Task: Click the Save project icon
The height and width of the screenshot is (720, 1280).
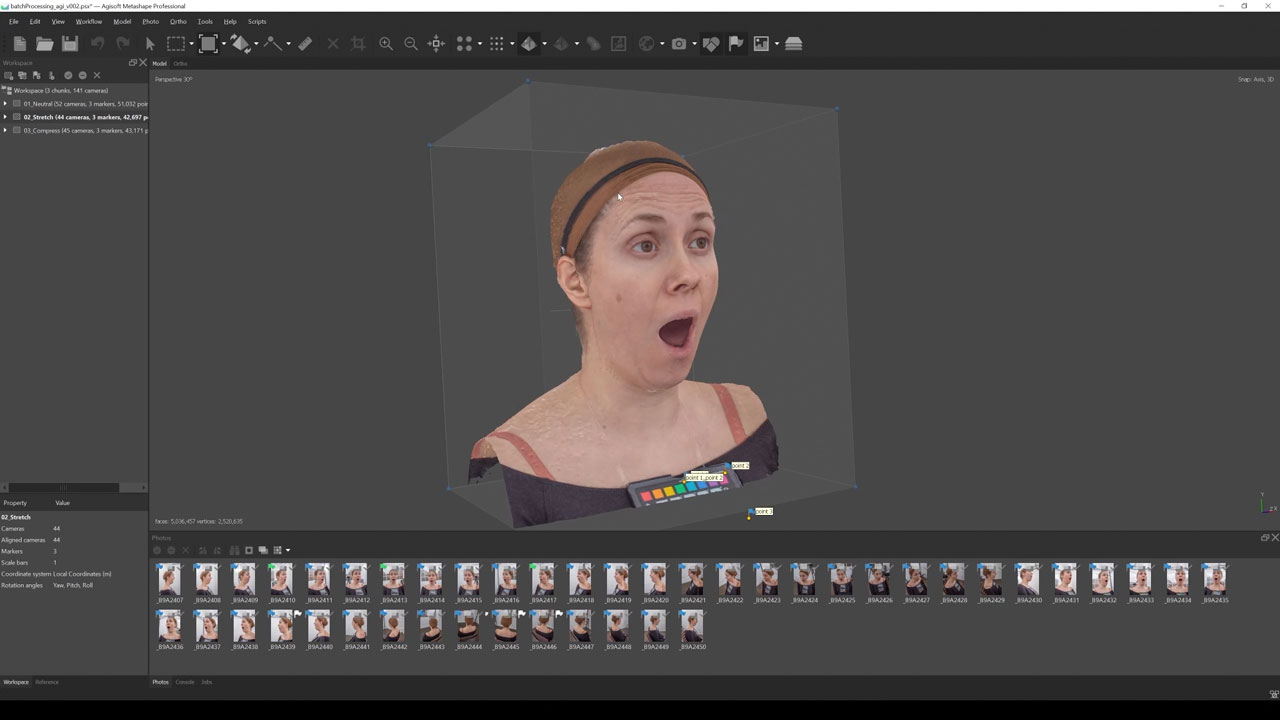Action: [69, 44]
